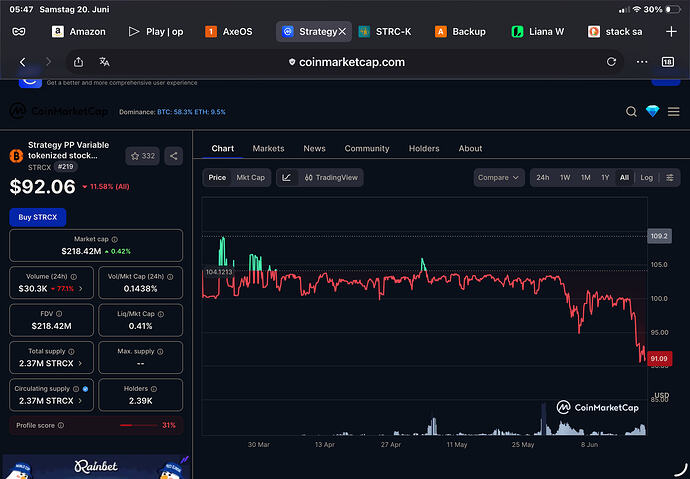Switch to the Holders tab
The height and width of the screenshot is (479, 690).
coord(424,149)
